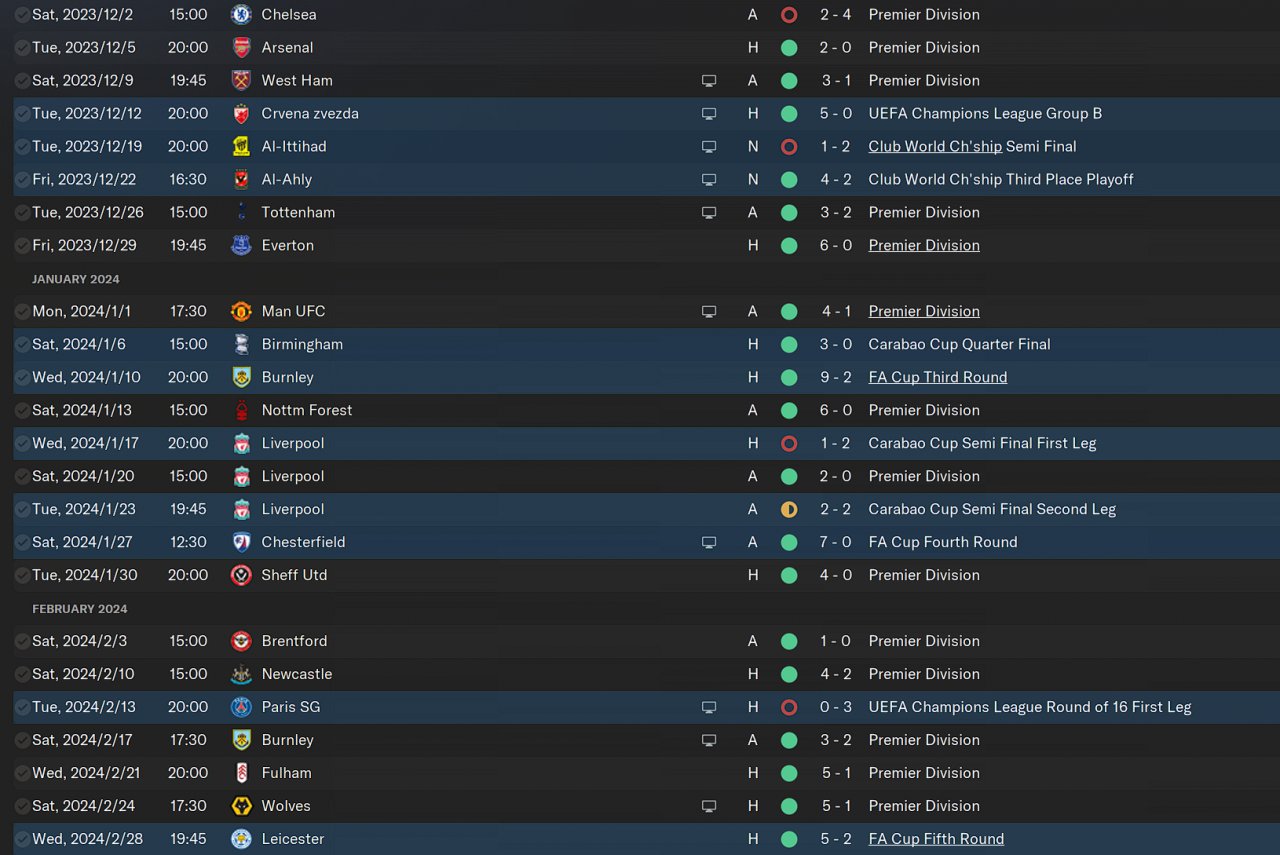Image resolution: width=1280 pixels, height=855 pixels.
Task: Select Crvena zvezda opponent name
Action: [310, 113]
